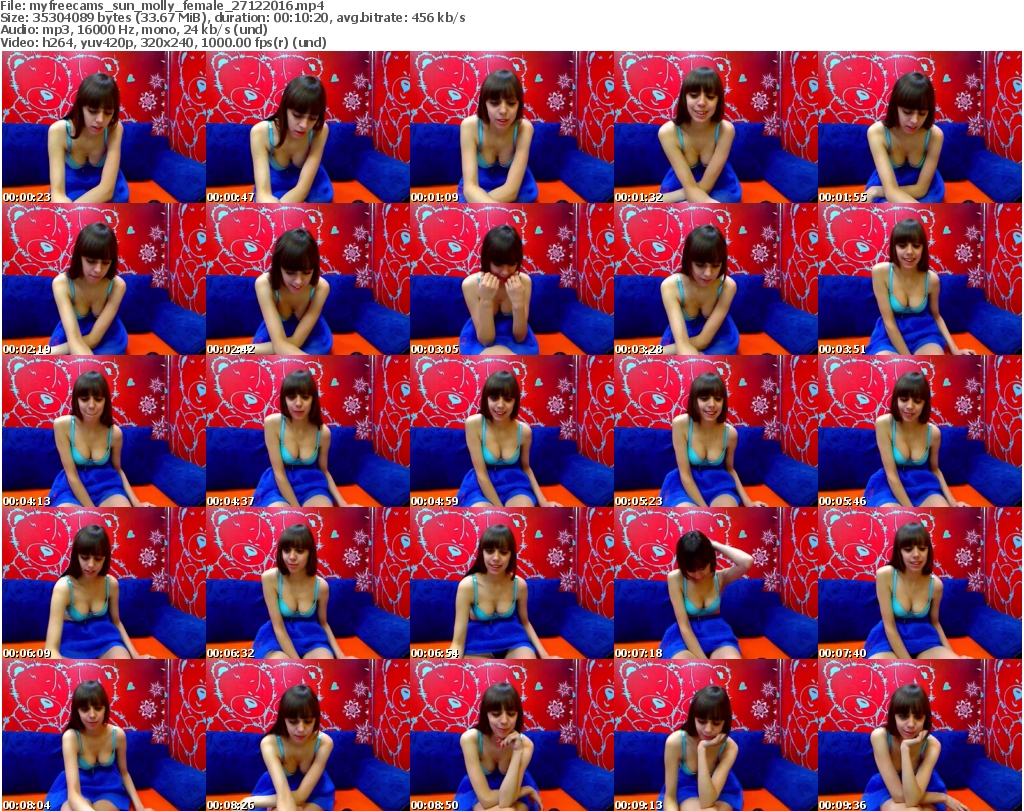Select the thumbnail timestamped 00:00:47
The width and height of the screenshot is (1024, 811).
308,127
